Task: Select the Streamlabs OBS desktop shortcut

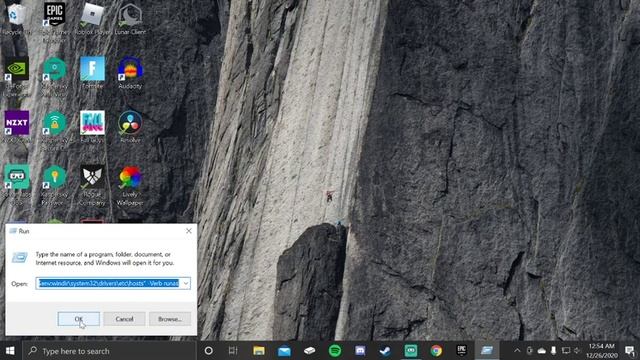Action: coord(16,184)
